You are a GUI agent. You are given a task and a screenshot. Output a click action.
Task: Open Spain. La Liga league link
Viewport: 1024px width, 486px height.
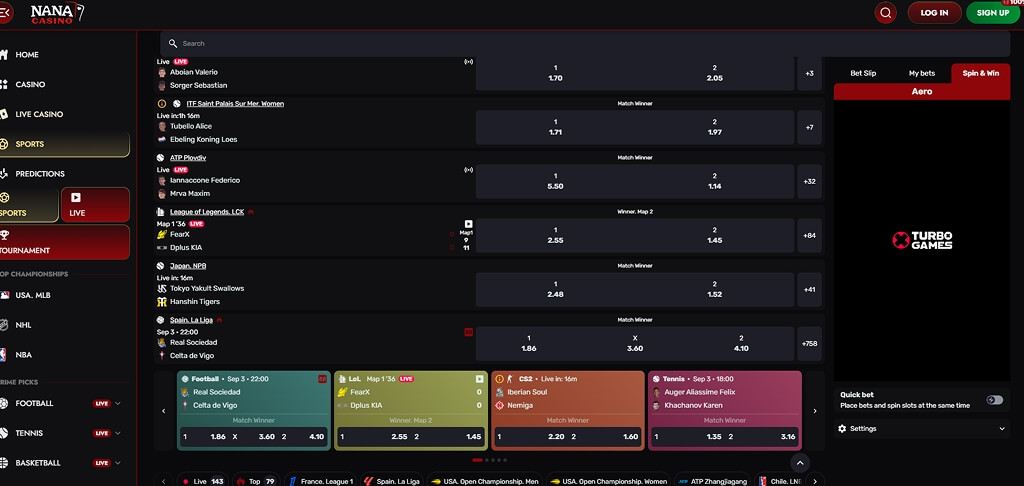(191, 320)
